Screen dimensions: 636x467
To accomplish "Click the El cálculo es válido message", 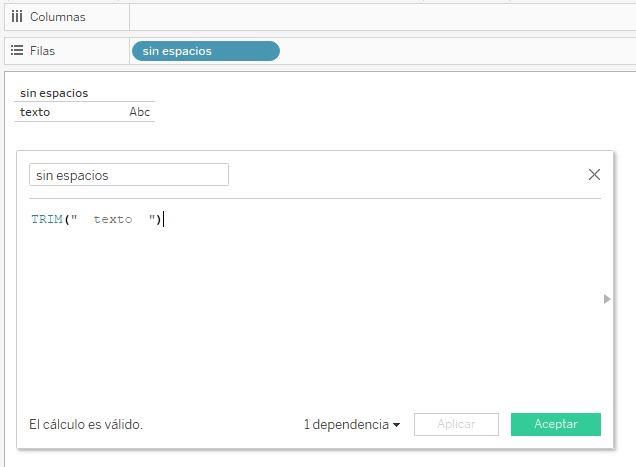I will tap(86, 424).
